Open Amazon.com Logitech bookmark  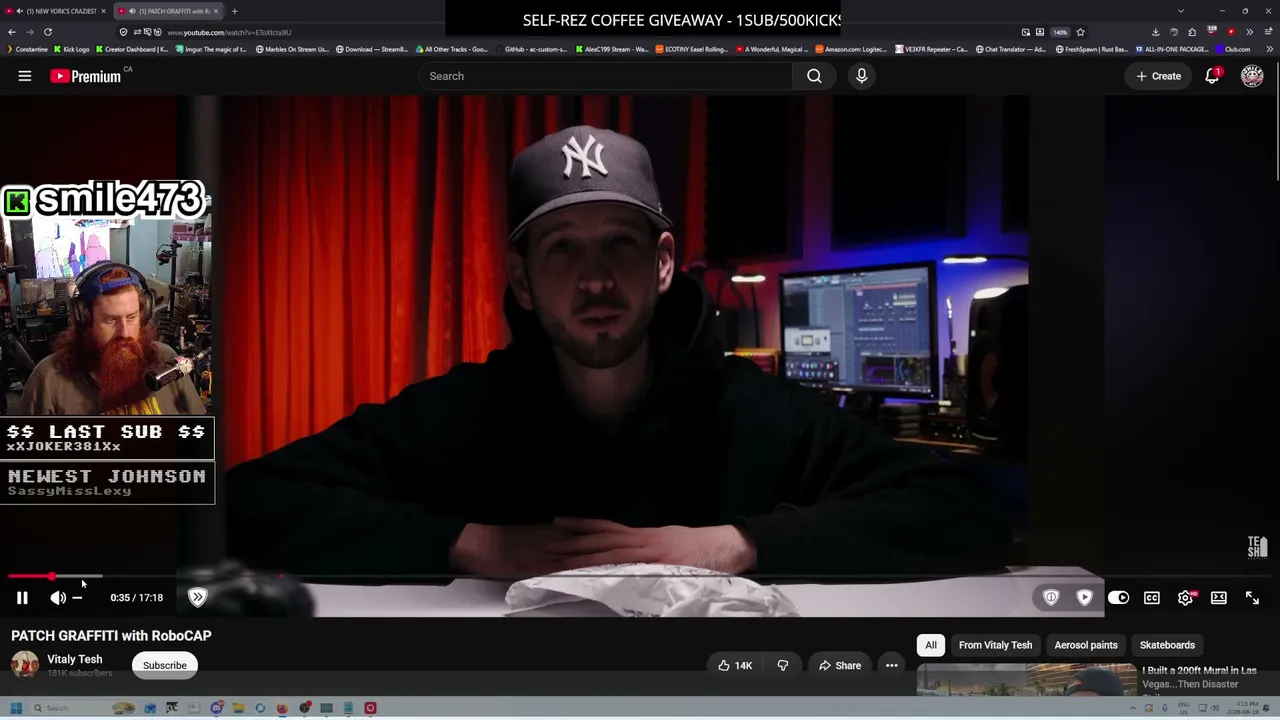852,49
